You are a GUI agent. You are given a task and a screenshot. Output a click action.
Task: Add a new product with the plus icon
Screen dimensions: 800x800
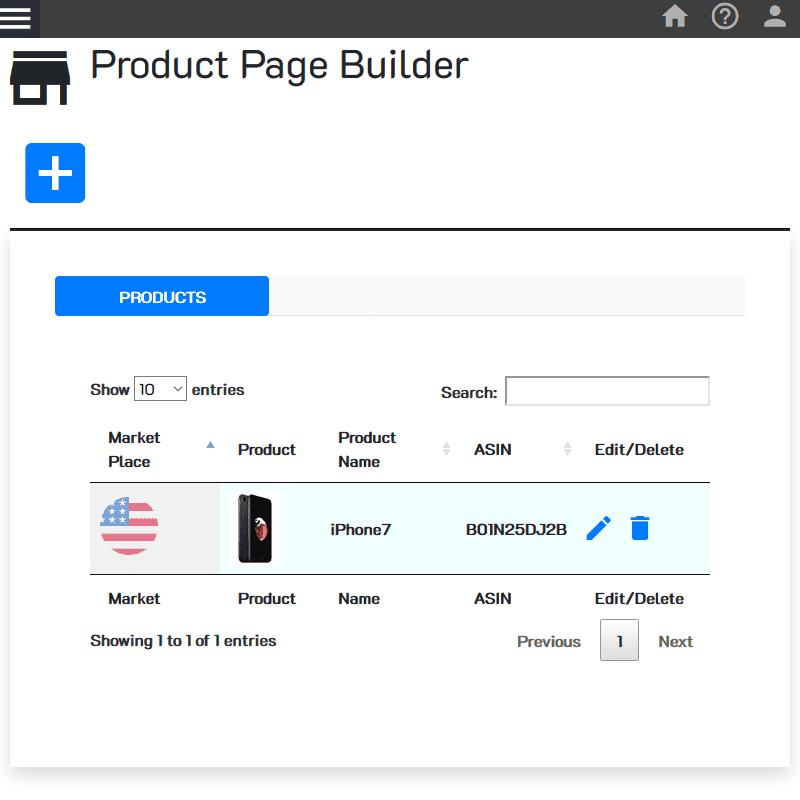[55, 172]
